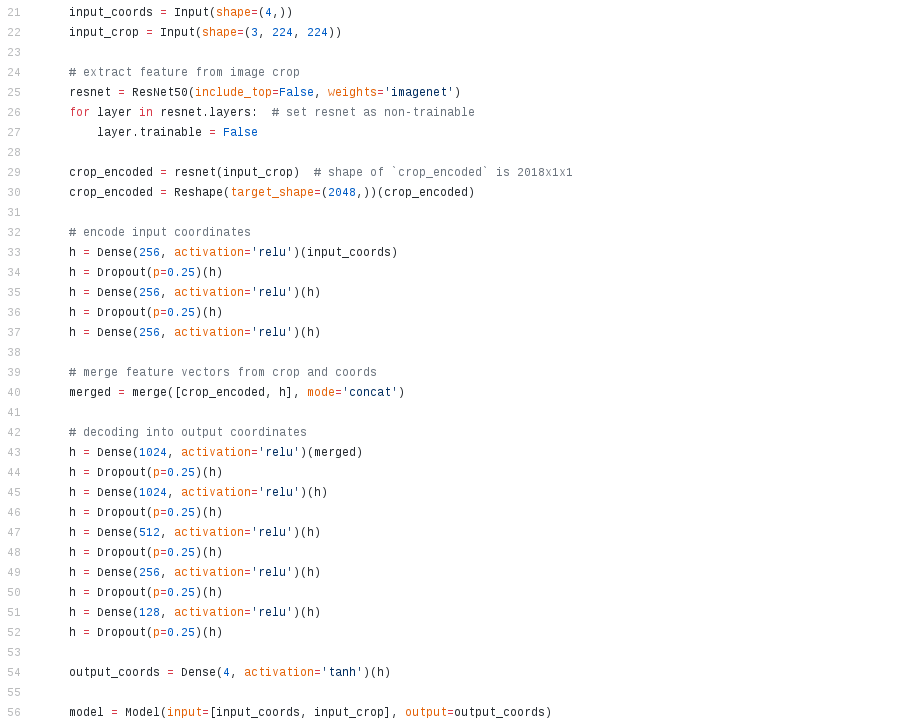The image size is (897, 723).
Task: Click "resnet.layers" in the for loop
Action: [205, 112]
